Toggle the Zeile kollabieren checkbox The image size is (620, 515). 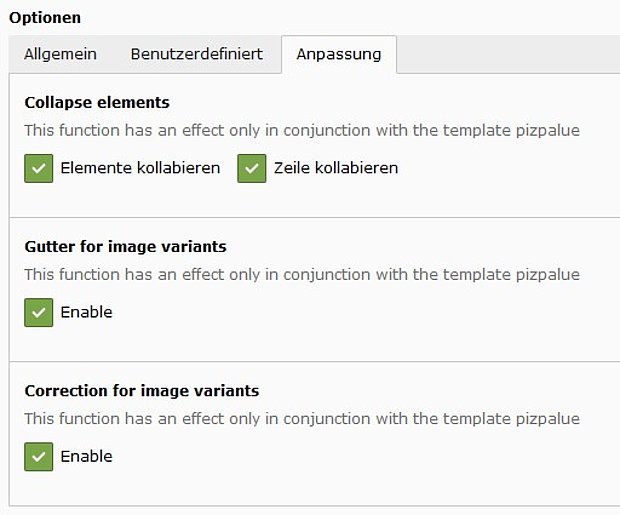click(252, 168)
